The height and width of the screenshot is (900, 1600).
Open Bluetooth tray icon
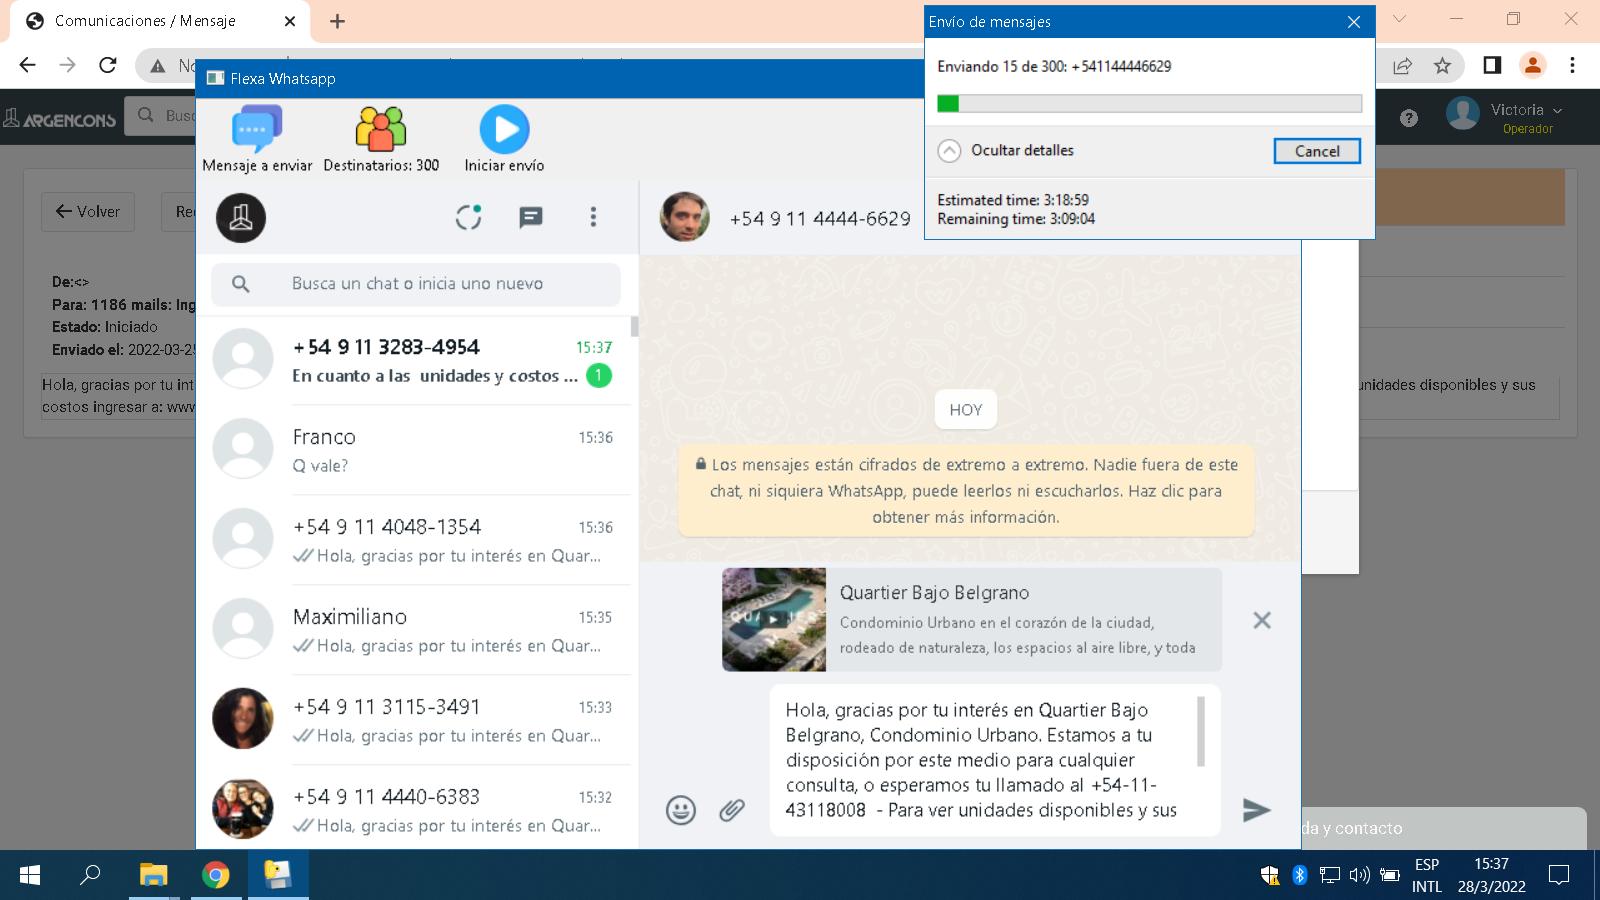tap(1300, 875)
